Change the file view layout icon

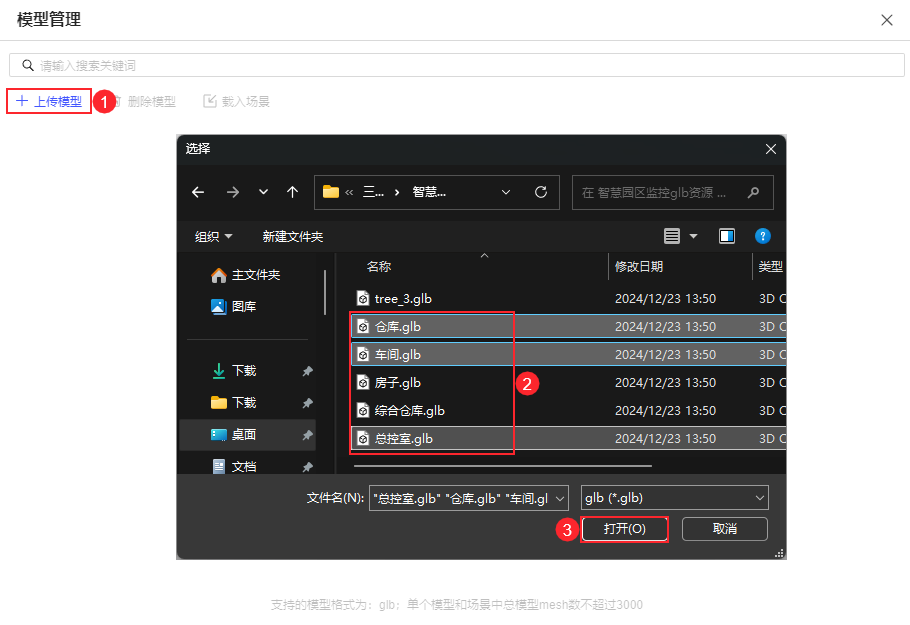672,236
